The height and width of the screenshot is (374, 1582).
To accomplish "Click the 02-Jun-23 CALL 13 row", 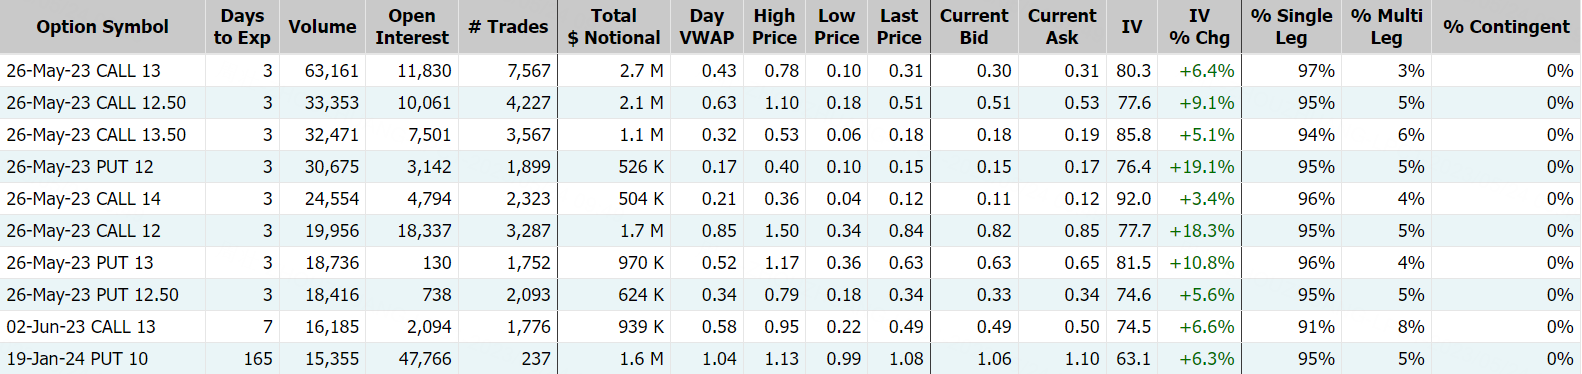I will (790, 327).
